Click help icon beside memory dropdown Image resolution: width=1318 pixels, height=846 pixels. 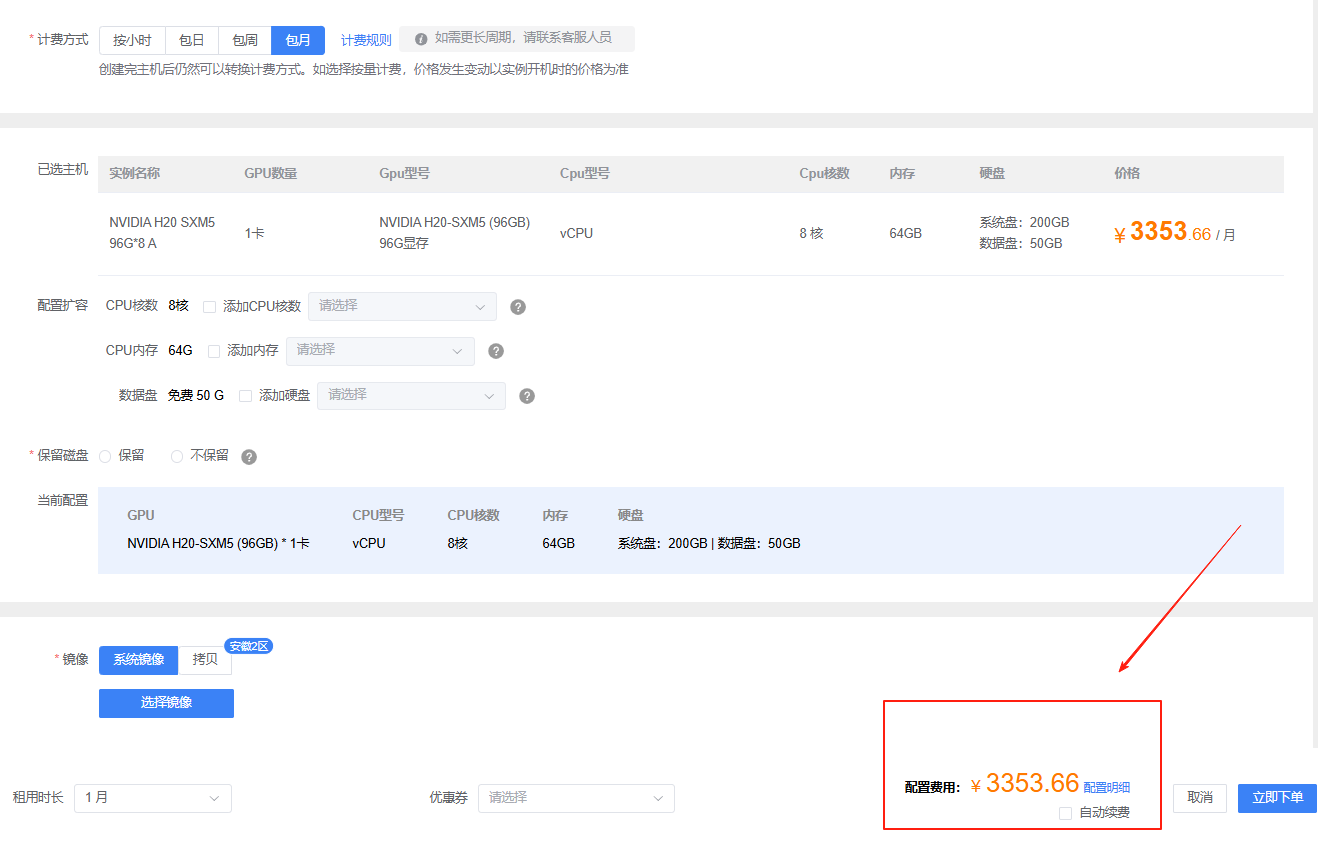tap(496, 351)
